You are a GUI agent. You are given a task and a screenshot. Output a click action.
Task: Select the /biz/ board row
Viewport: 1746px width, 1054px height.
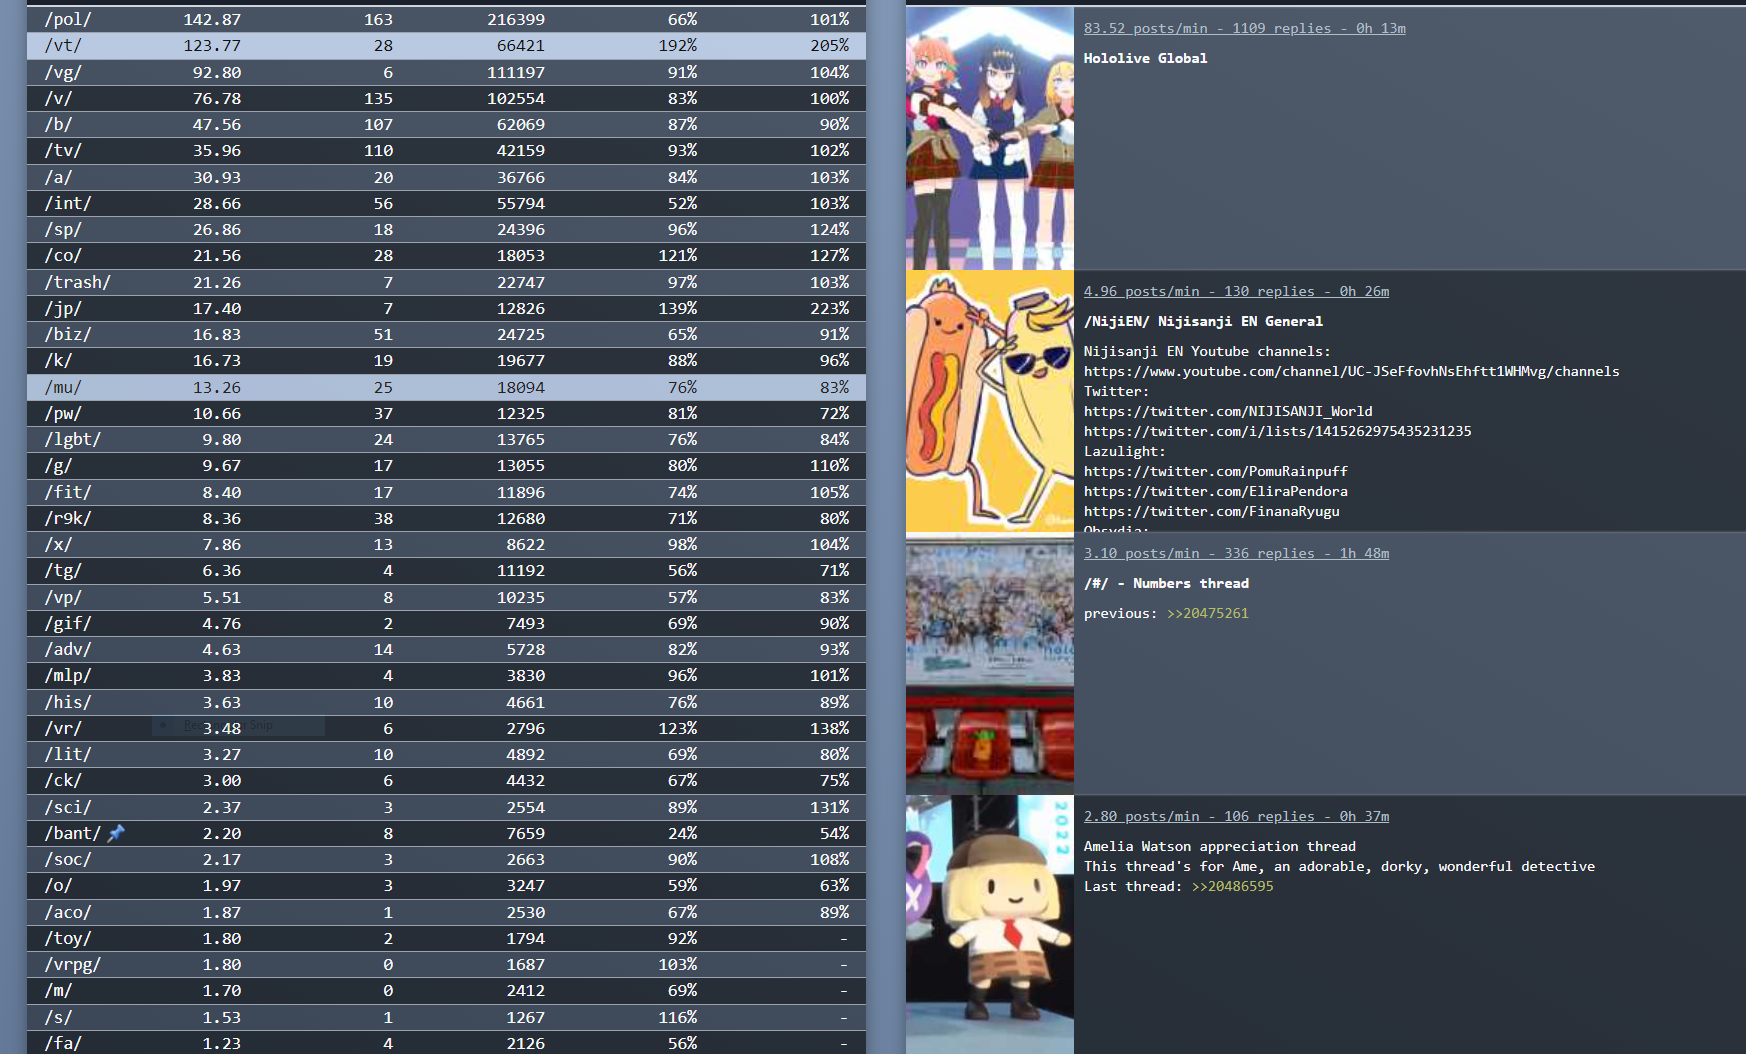point(446,334)
